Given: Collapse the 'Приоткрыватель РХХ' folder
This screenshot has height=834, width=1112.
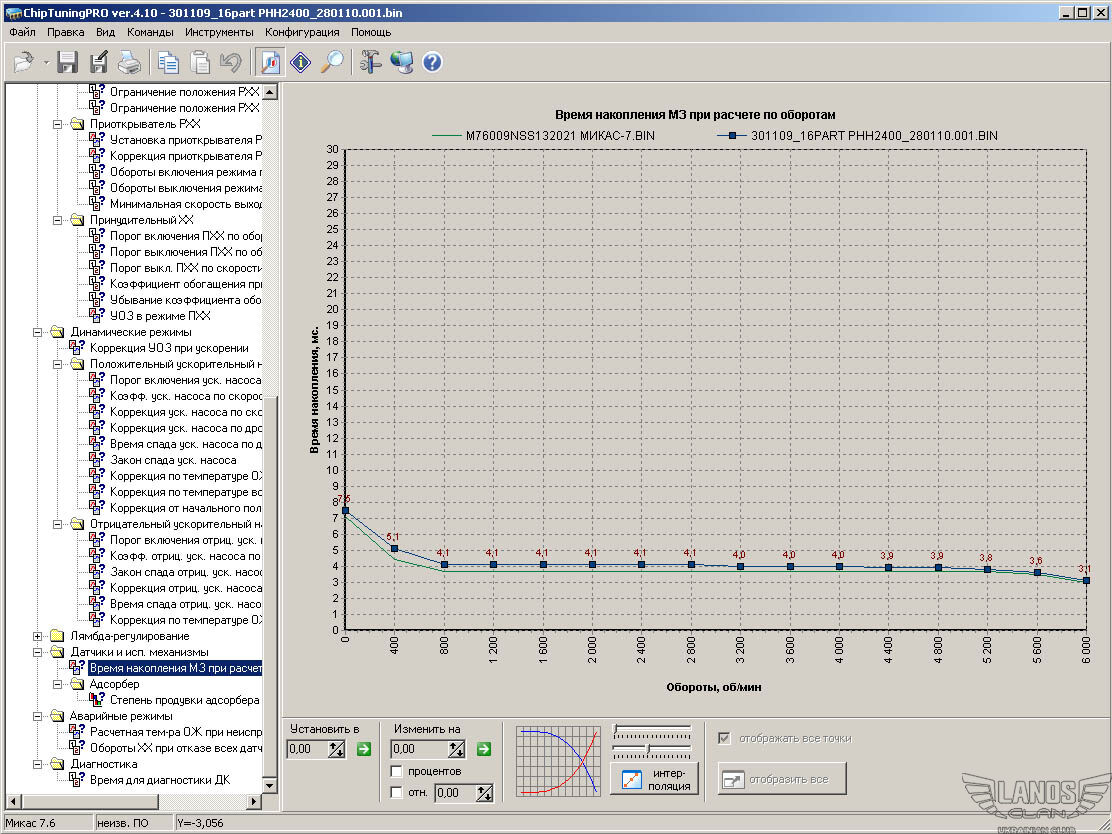Looking at the screenshot, I should [57, 124].
